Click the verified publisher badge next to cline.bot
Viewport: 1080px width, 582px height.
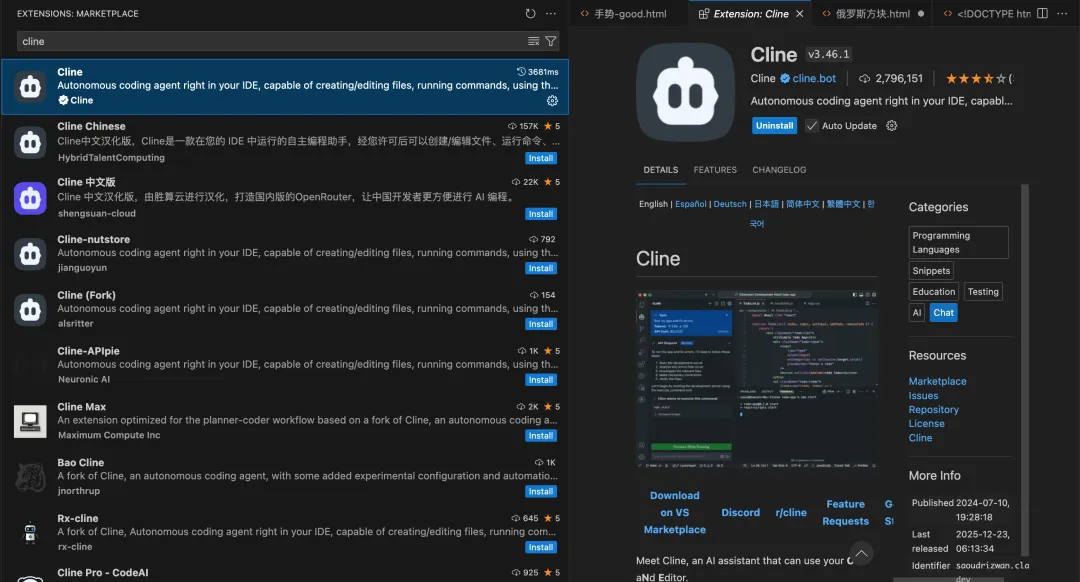tap(785, 79)
